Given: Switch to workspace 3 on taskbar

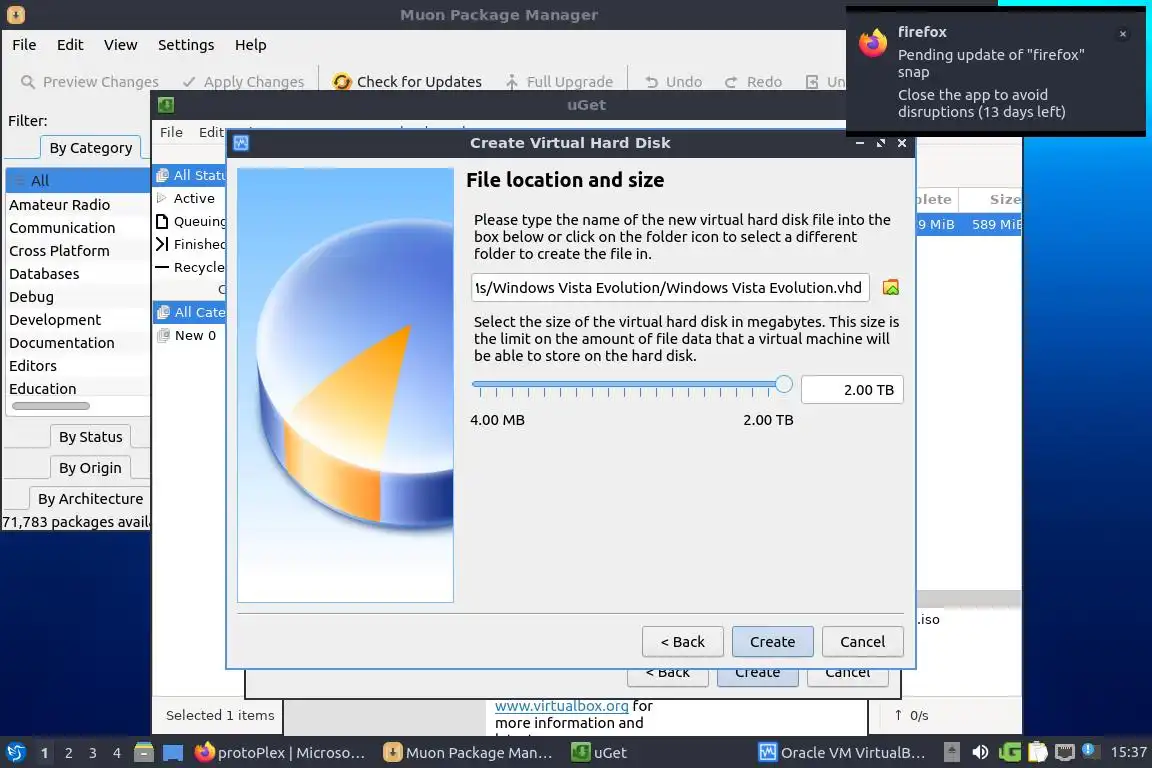Looking at the screenshot, I should 93,753.
